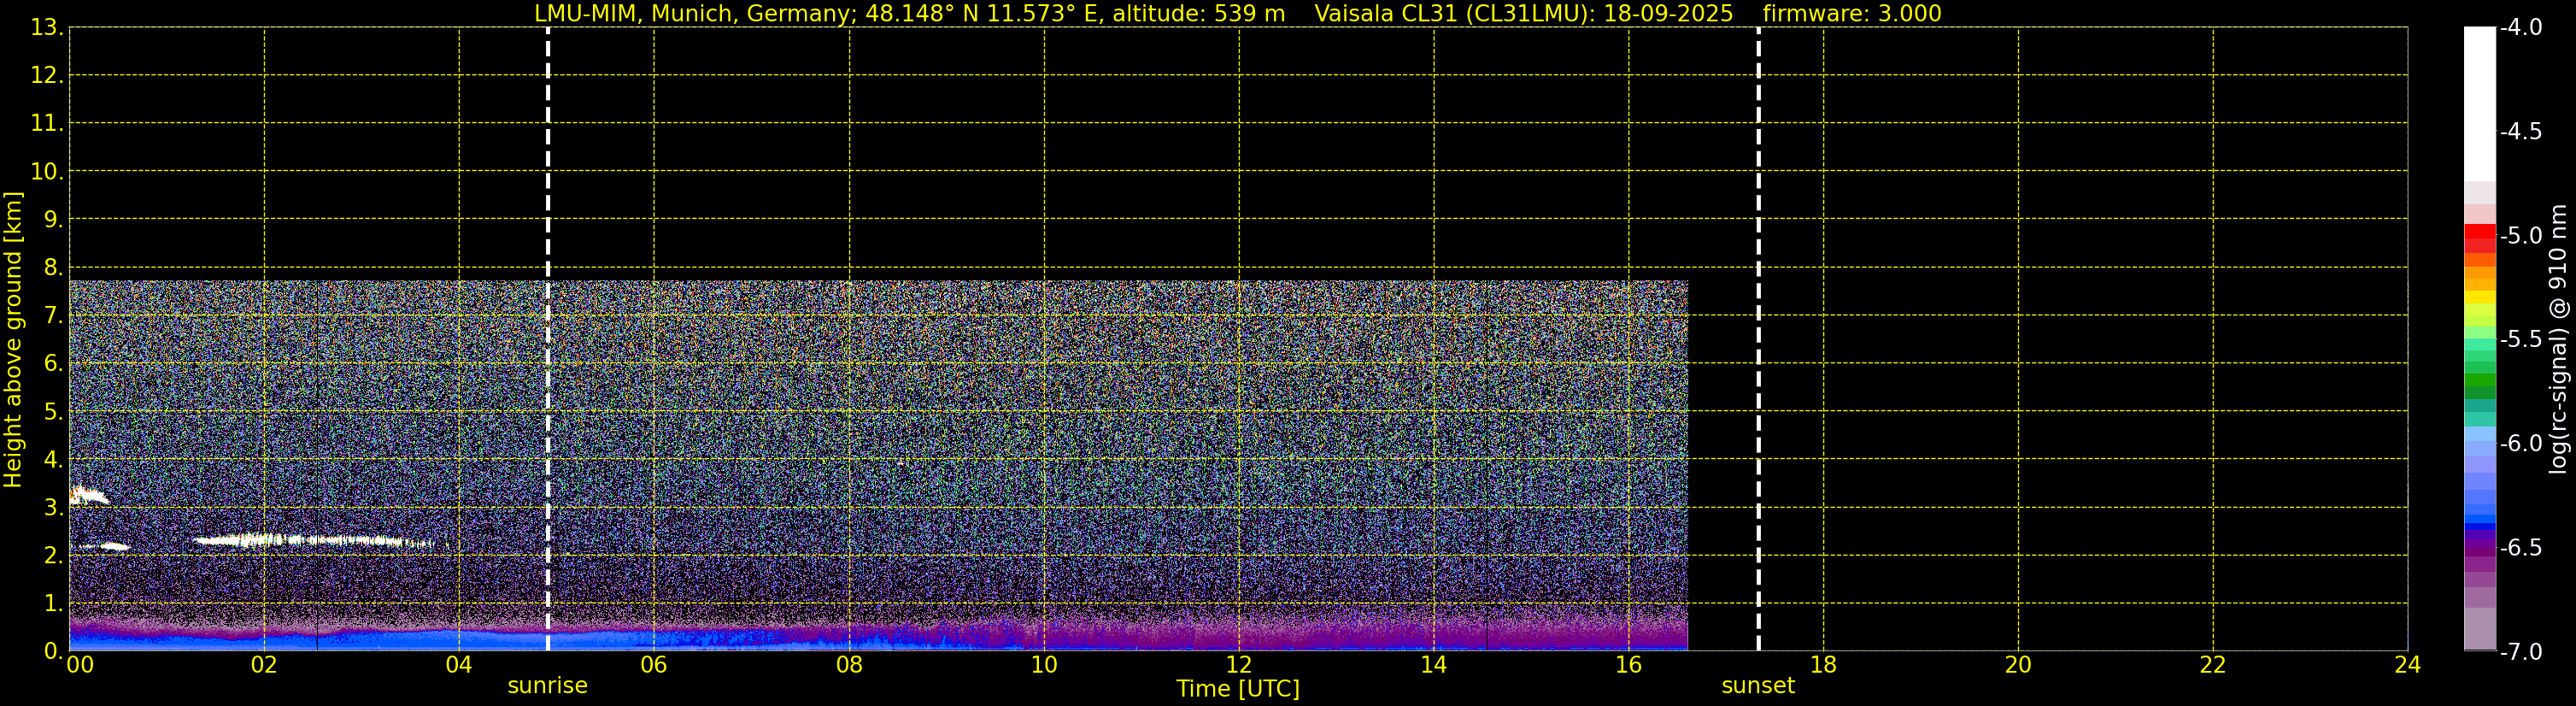Click the time-axis tick label '22'
The width and height of the screenshot is (2576, 706).
tap(2213, 665)
